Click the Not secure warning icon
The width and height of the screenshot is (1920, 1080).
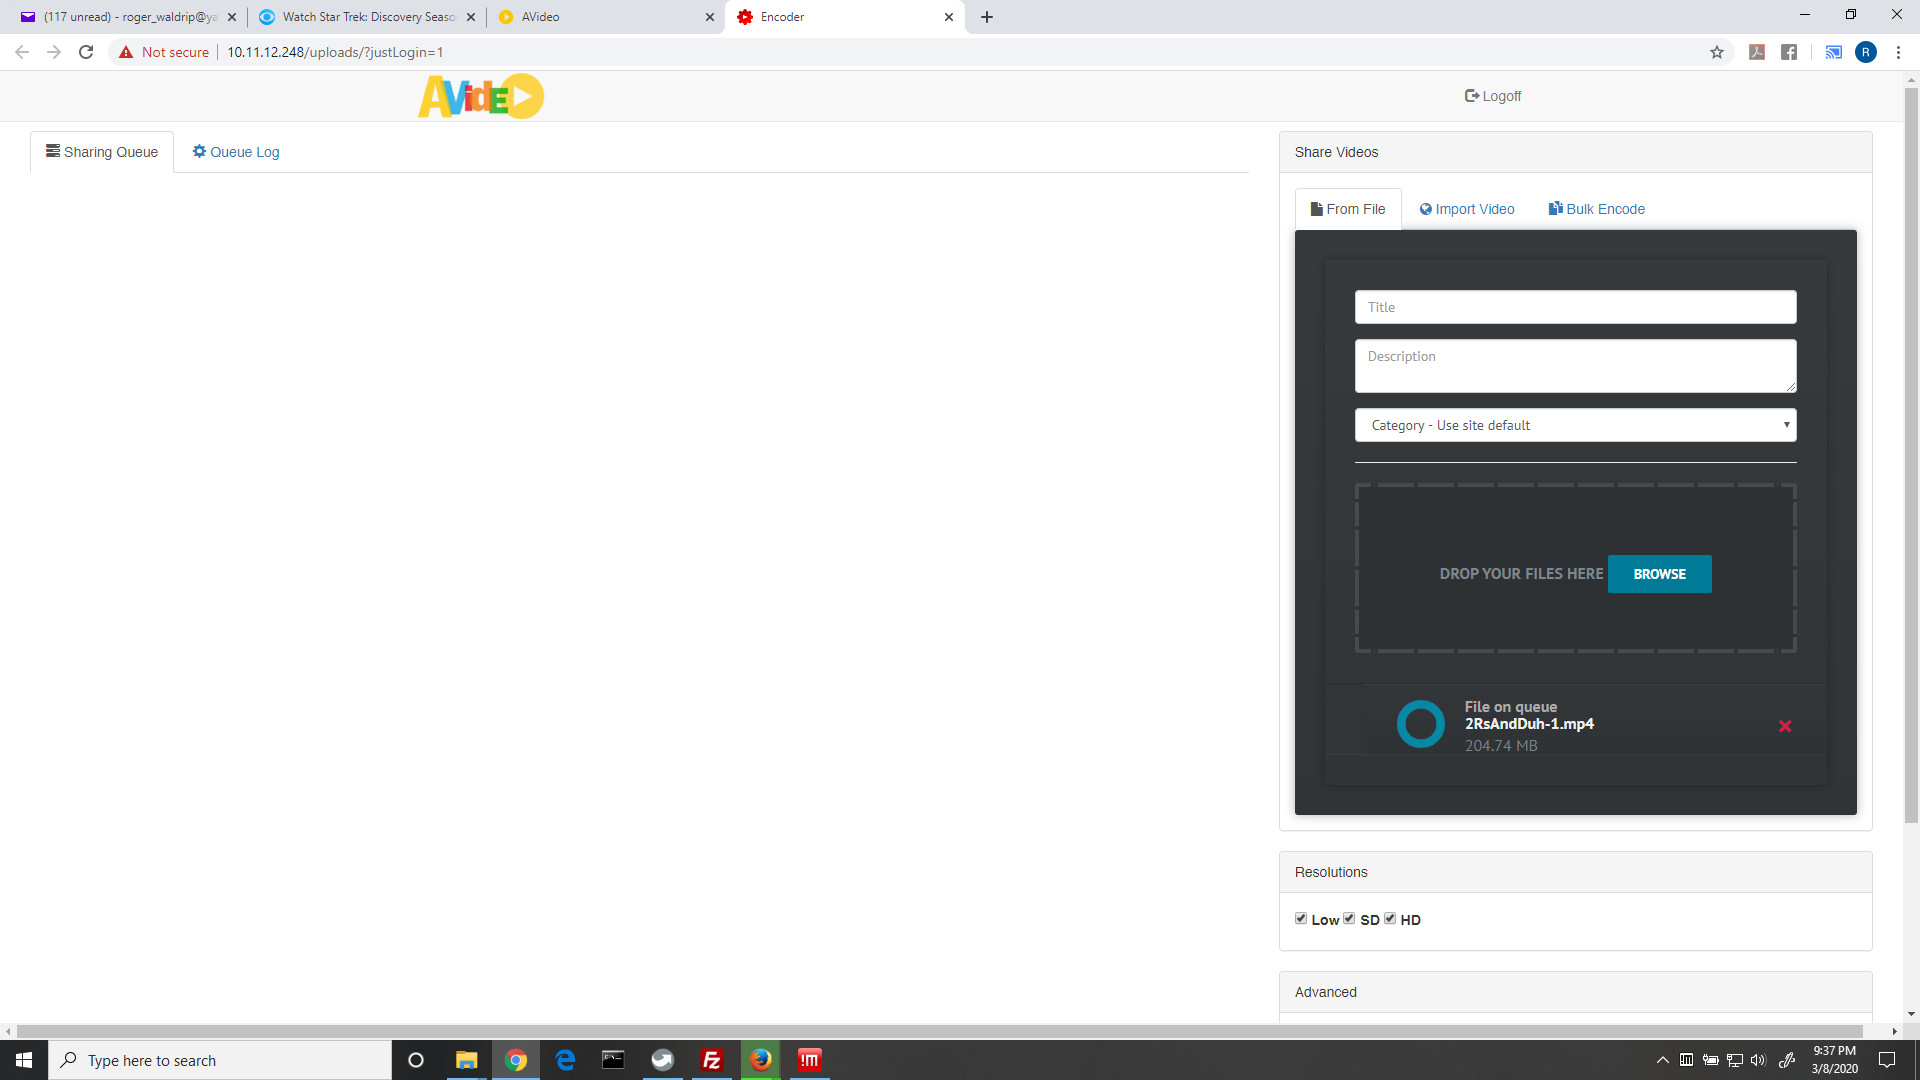[126, 52]
